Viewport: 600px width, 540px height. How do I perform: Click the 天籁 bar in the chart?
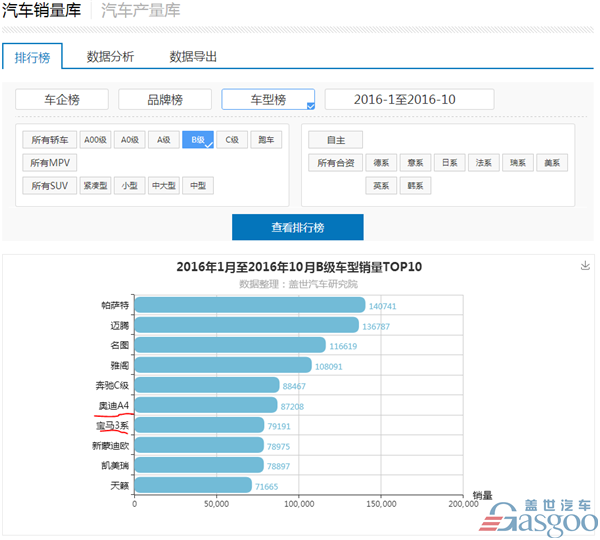click(x=193, y=485)
